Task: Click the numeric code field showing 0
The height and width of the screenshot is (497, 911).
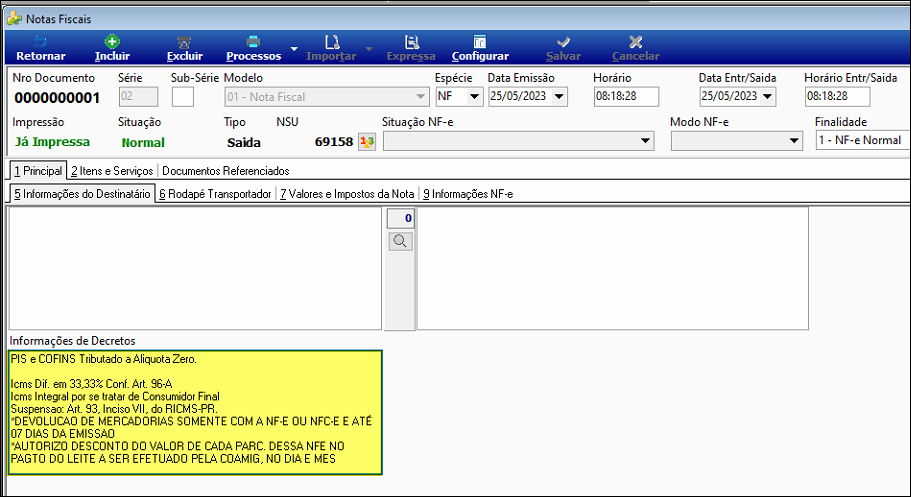Action: 401,219
